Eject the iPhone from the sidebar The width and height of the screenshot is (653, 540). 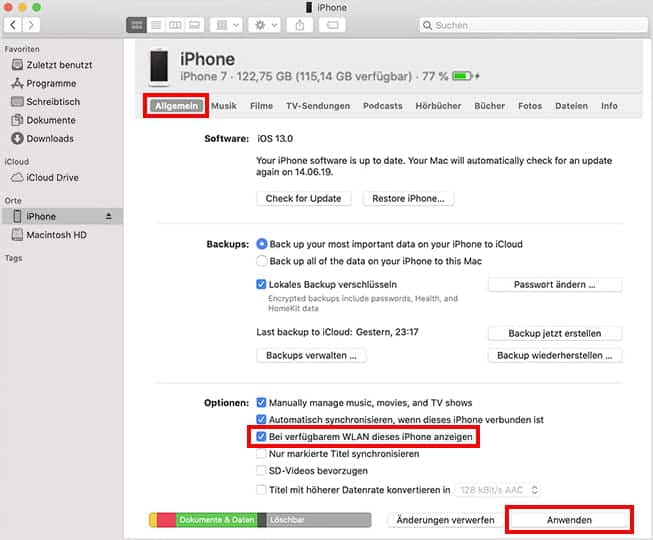coord(108,216)
